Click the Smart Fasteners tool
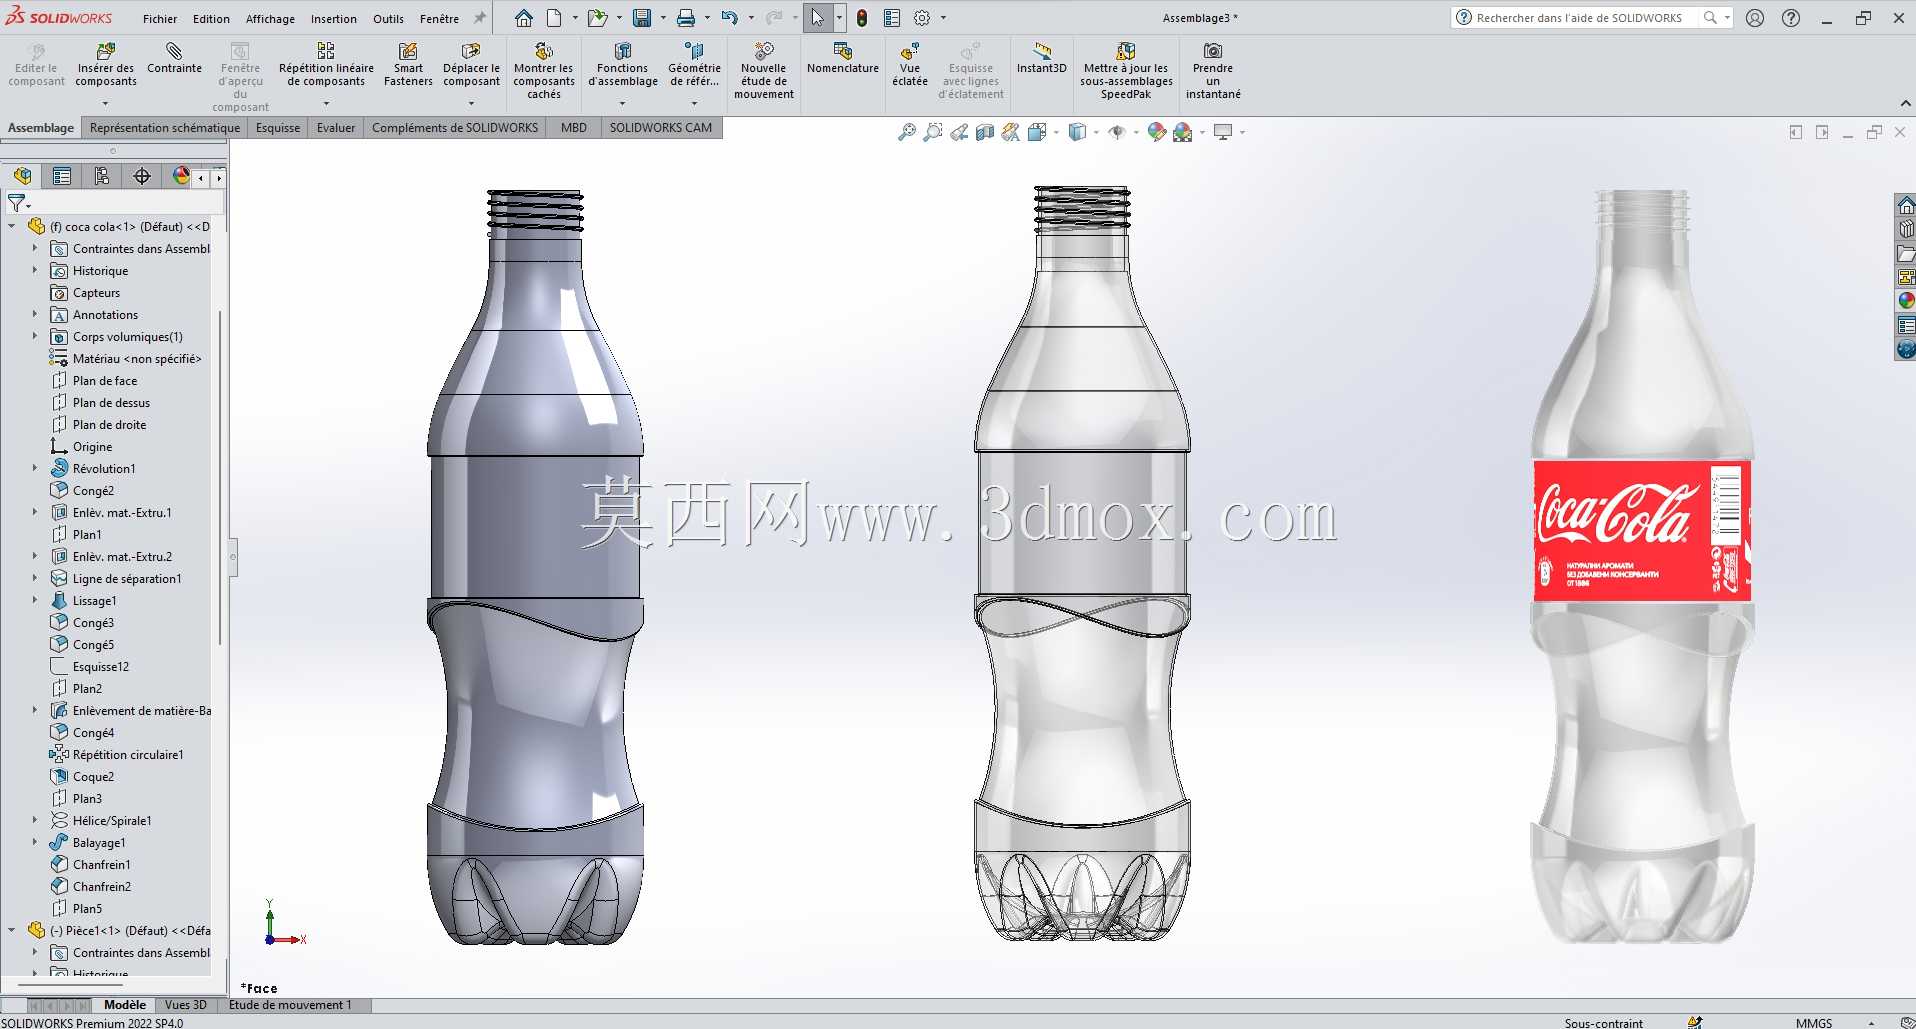 tap(408, 66)
